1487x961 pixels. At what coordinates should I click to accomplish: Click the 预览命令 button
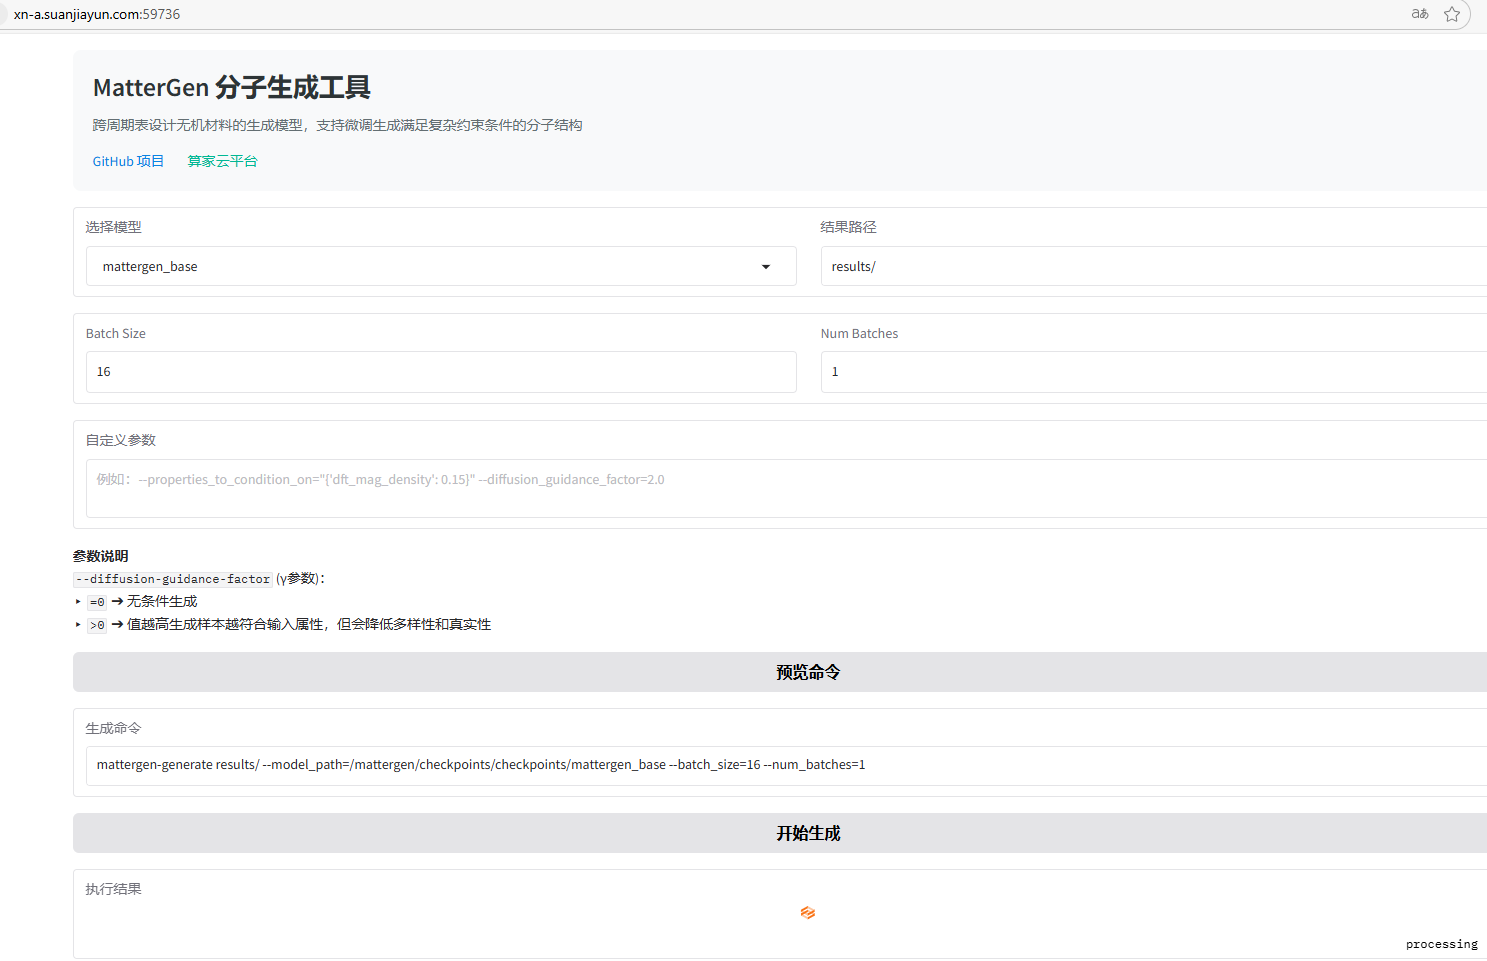pyautogui.click(x=780, y=672)
